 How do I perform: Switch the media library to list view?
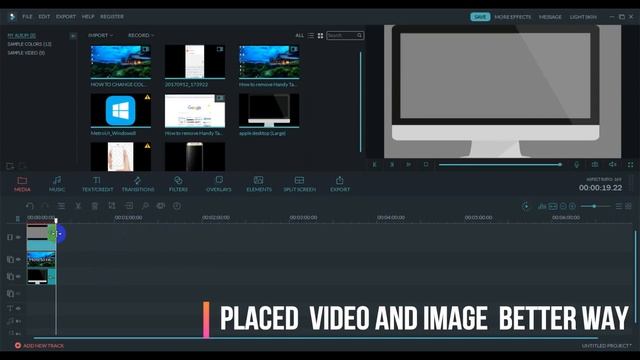pos(311,36)
